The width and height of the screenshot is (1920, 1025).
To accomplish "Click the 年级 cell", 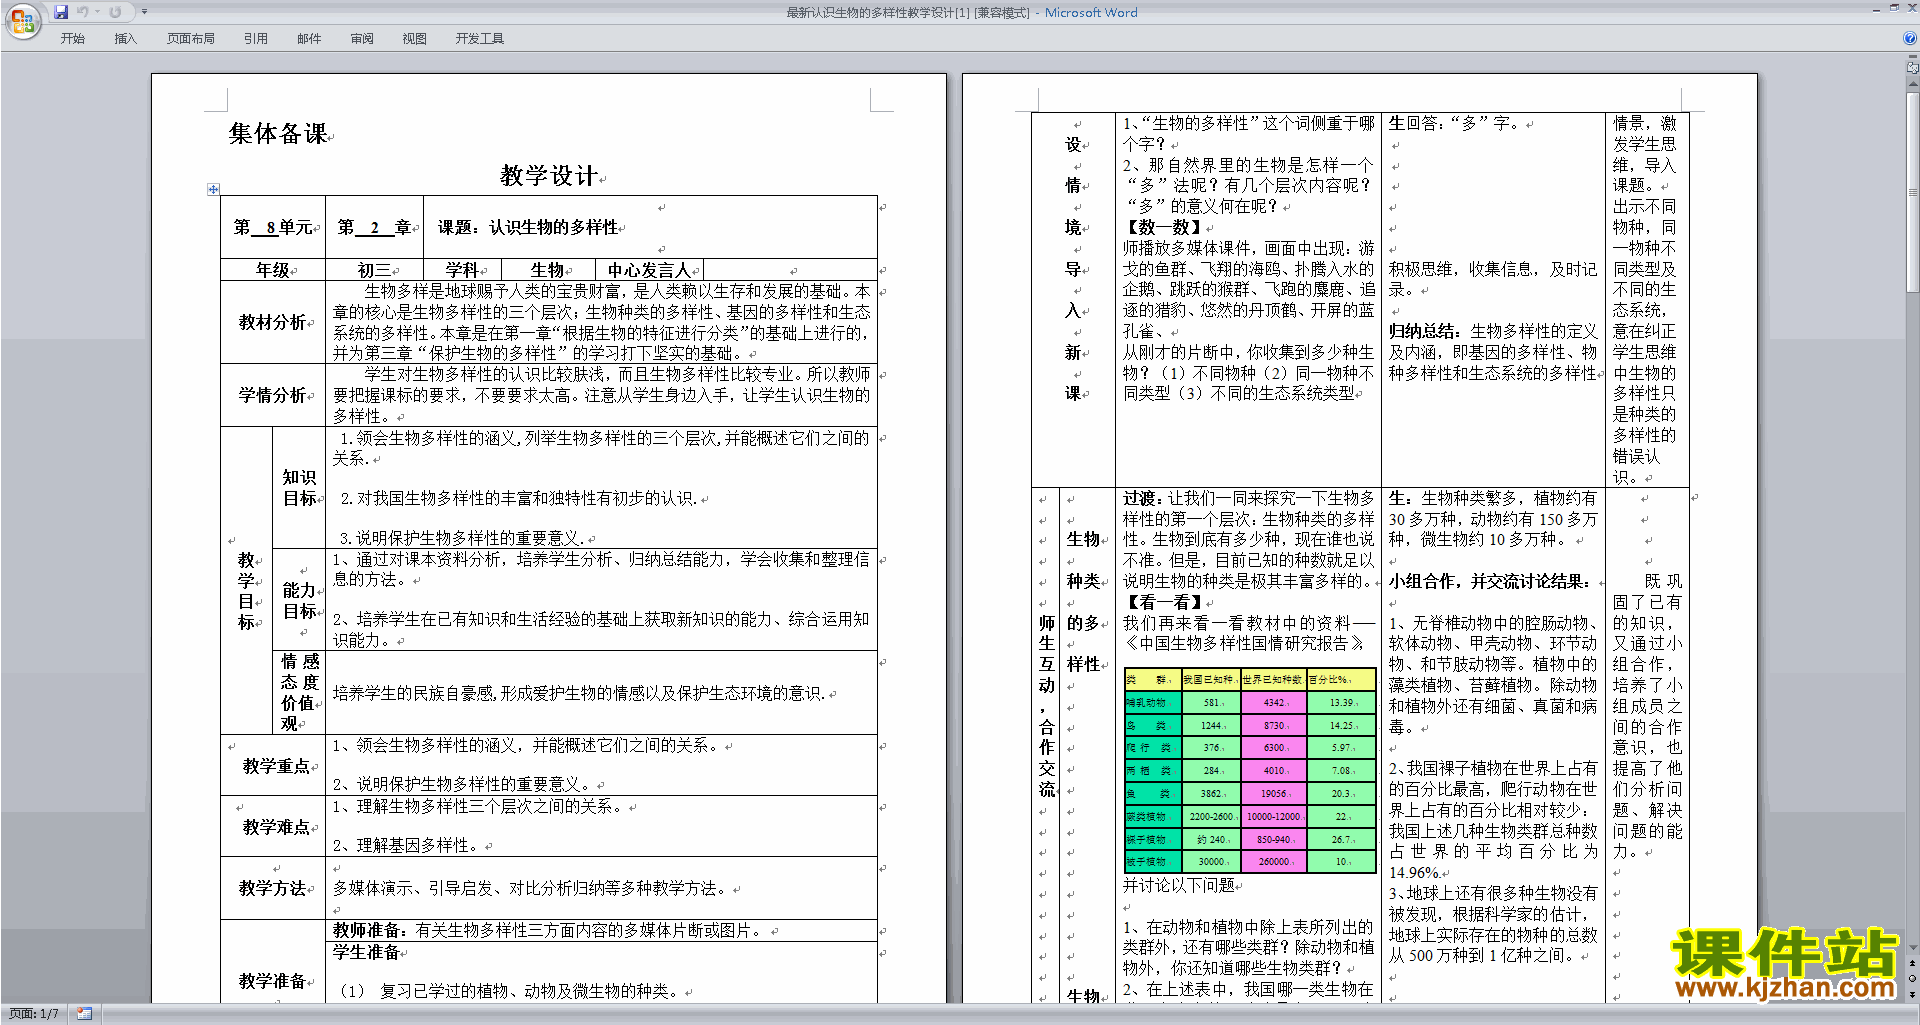I will [272, 270].
